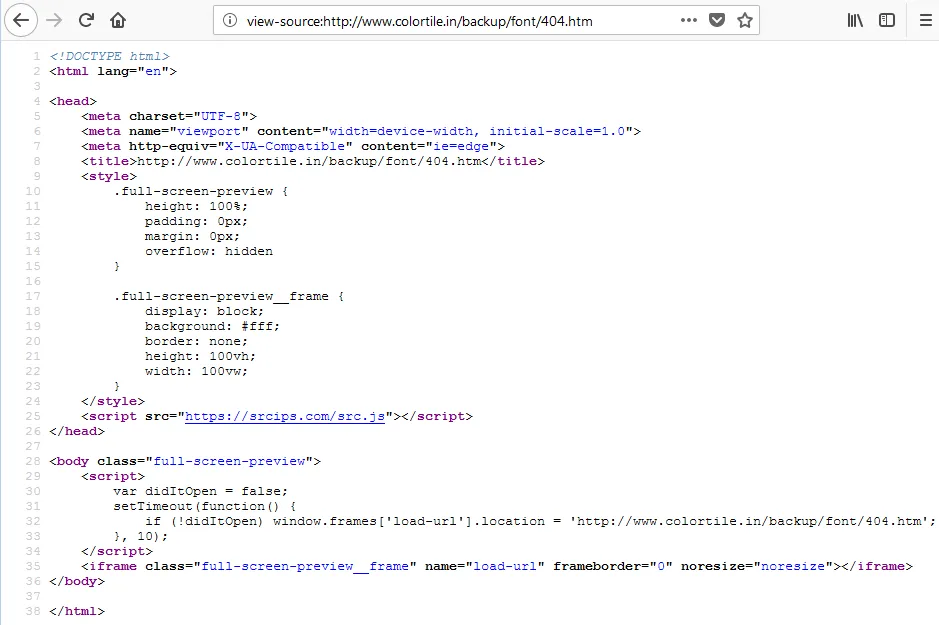The height and width of the screenshot is (625, 939).
Task: Click 'var didItOpen = false;' line
Action: click(201, 491)
